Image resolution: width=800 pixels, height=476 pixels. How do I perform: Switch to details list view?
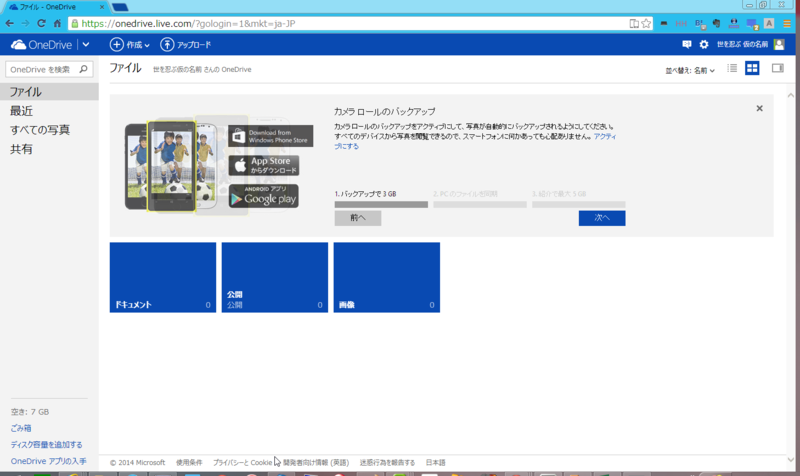[732, 68]
